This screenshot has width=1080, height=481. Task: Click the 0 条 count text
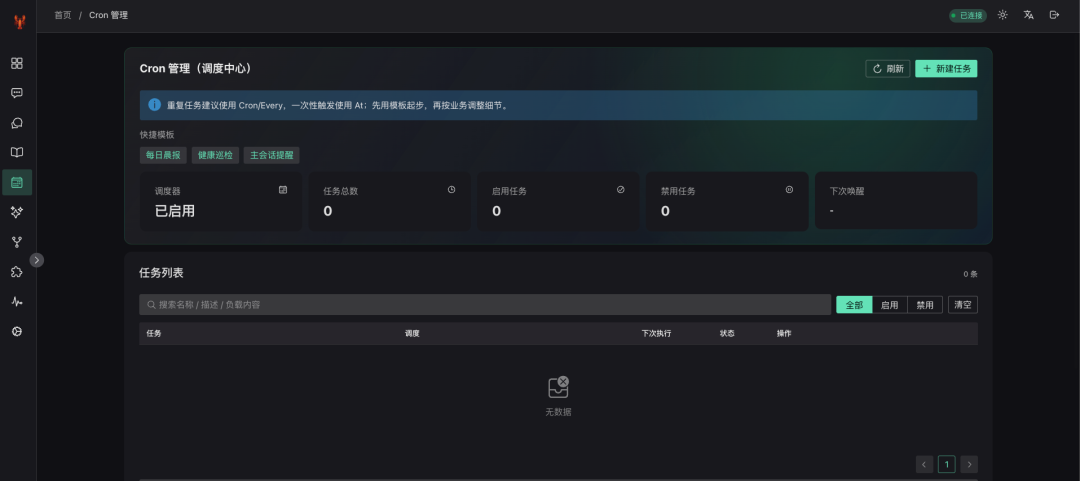click(970, 274)
